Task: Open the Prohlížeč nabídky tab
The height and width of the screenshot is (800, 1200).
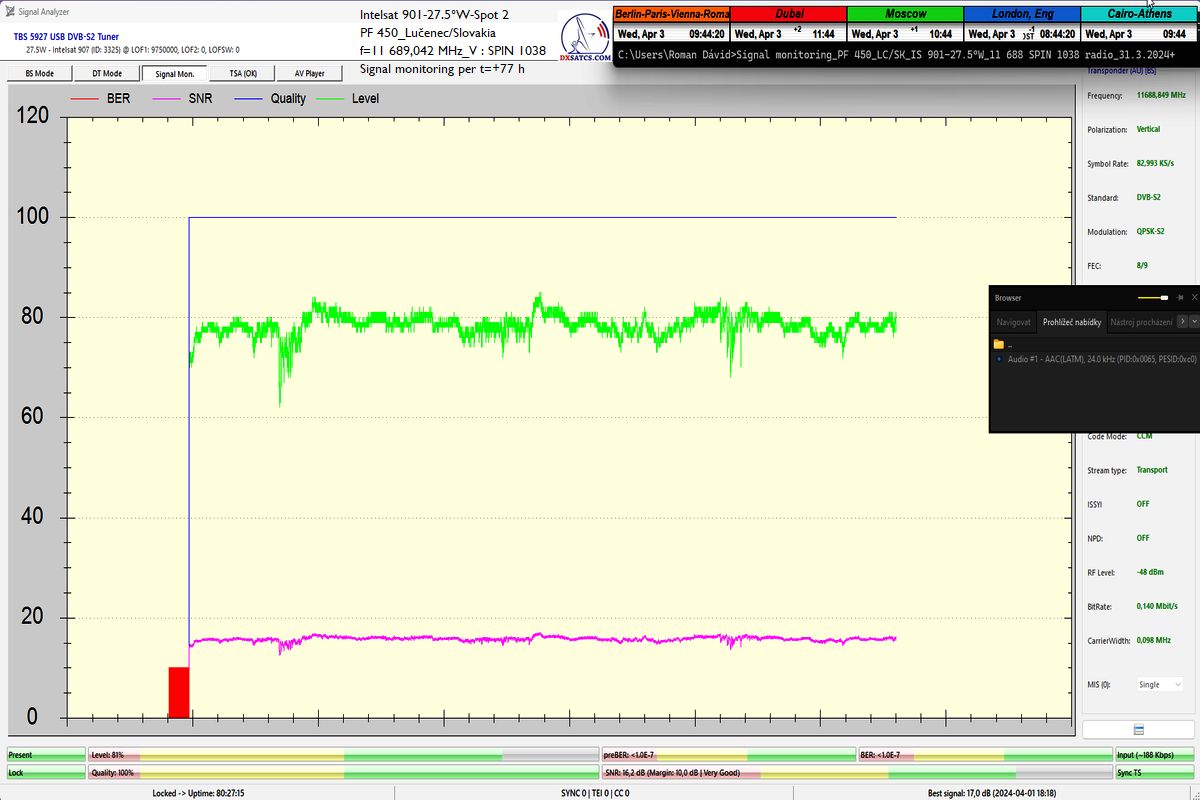Action: pyautogui.click(x=1071, y=322)
